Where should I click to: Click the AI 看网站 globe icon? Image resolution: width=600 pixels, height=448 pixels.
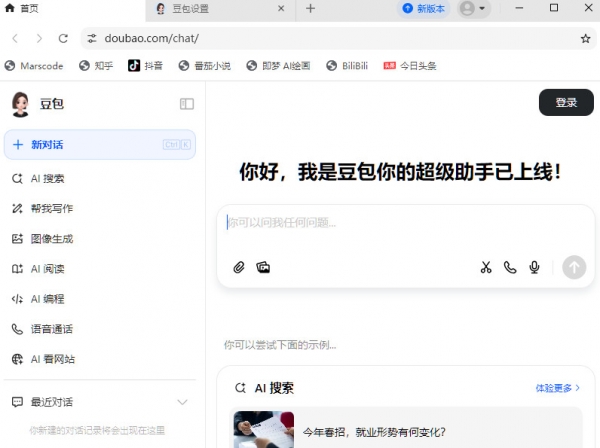click(18, 359)
